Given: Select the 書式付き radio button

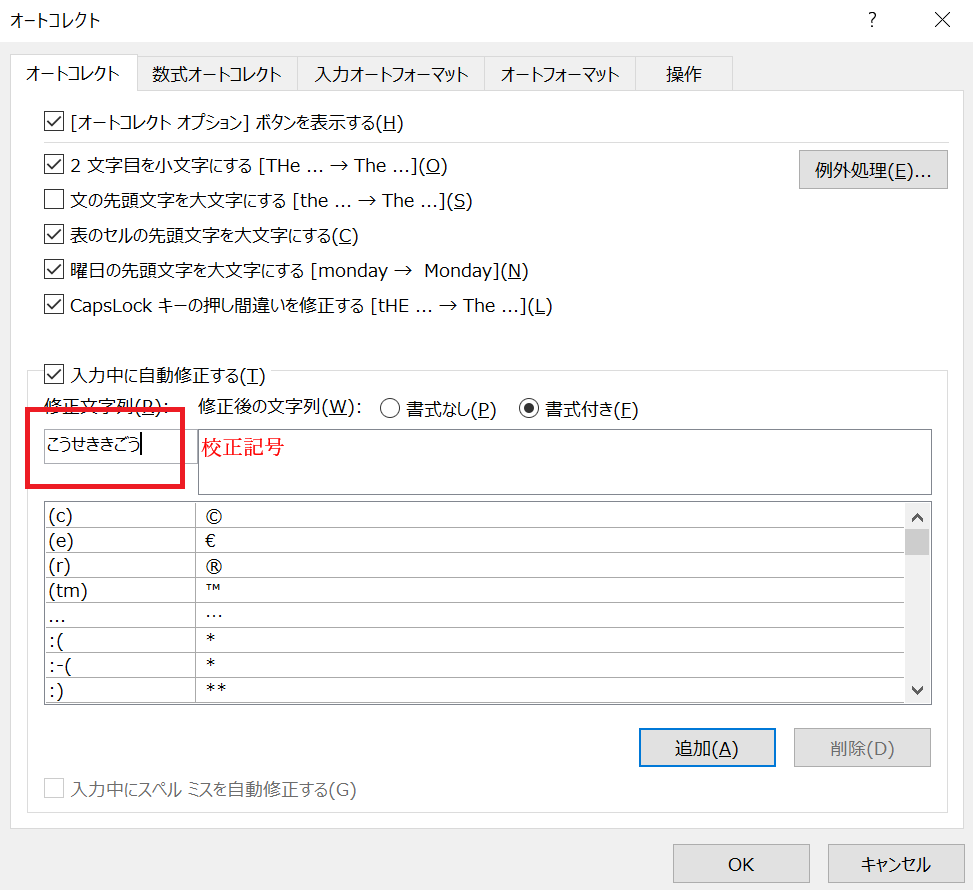Looking at the screenshot, I should [529, 409].
